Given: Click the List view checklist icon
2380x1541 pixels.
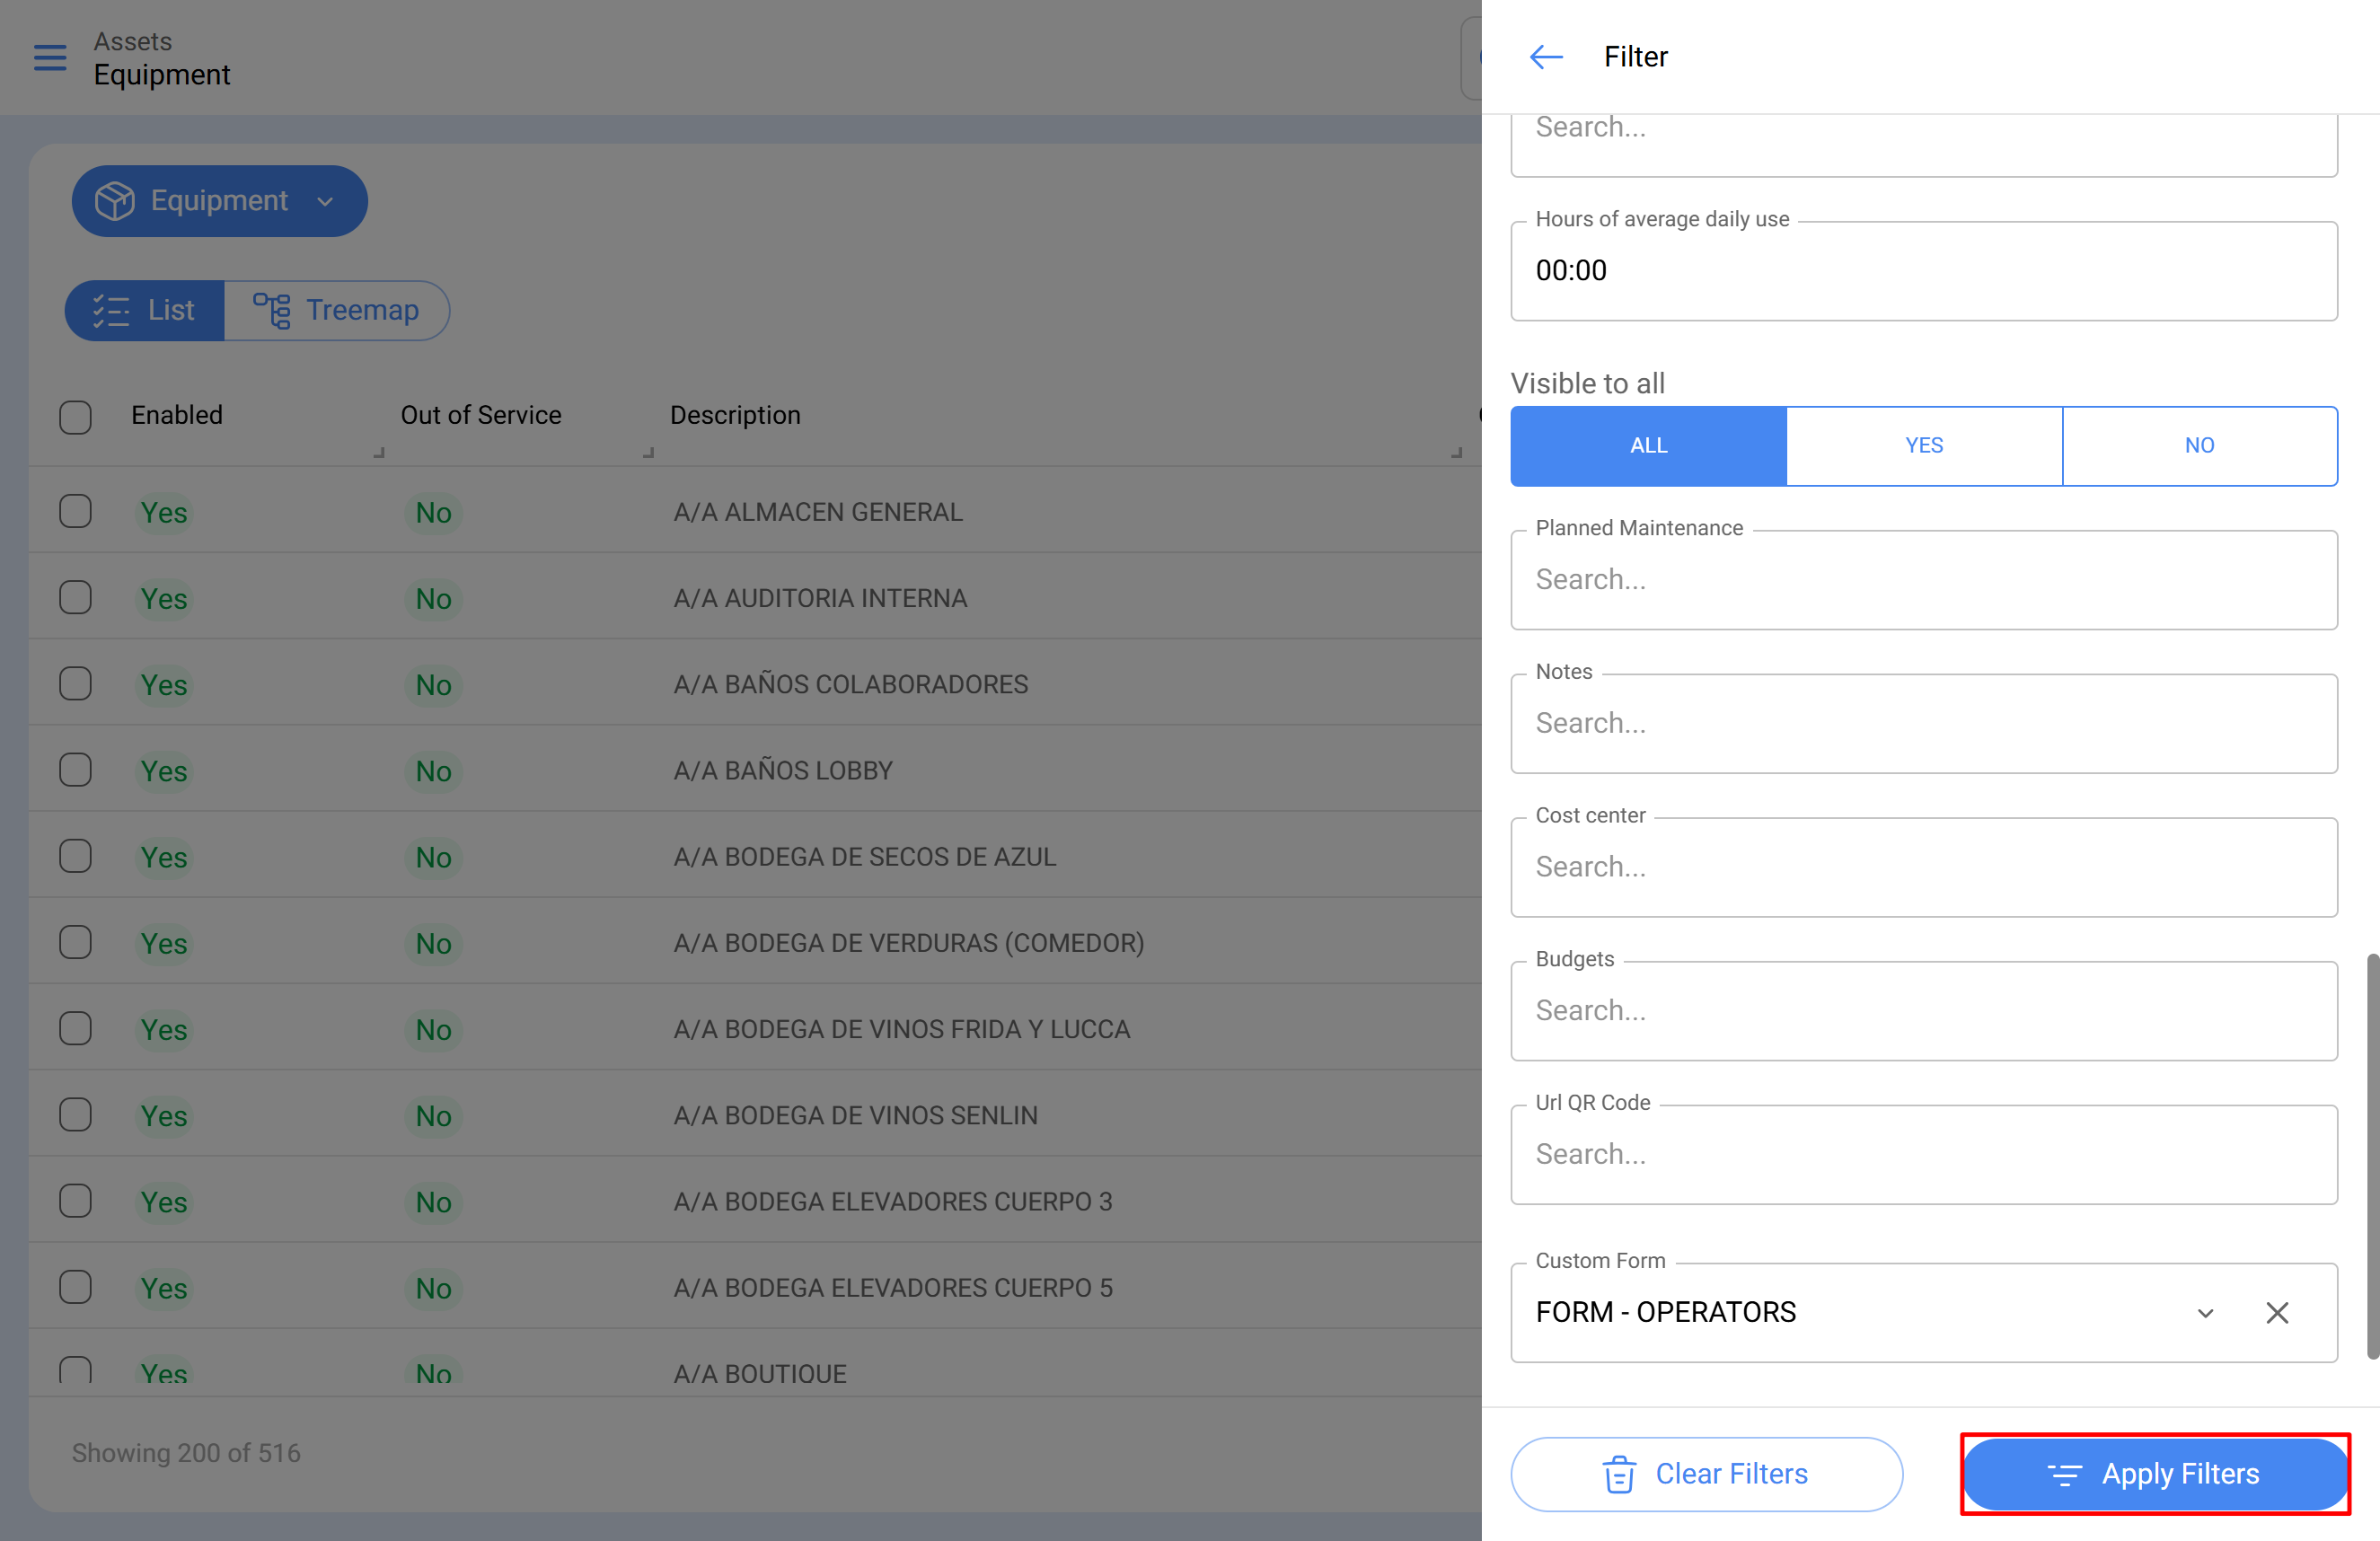Looking at the screenshot, I should (x=111, y=310).
